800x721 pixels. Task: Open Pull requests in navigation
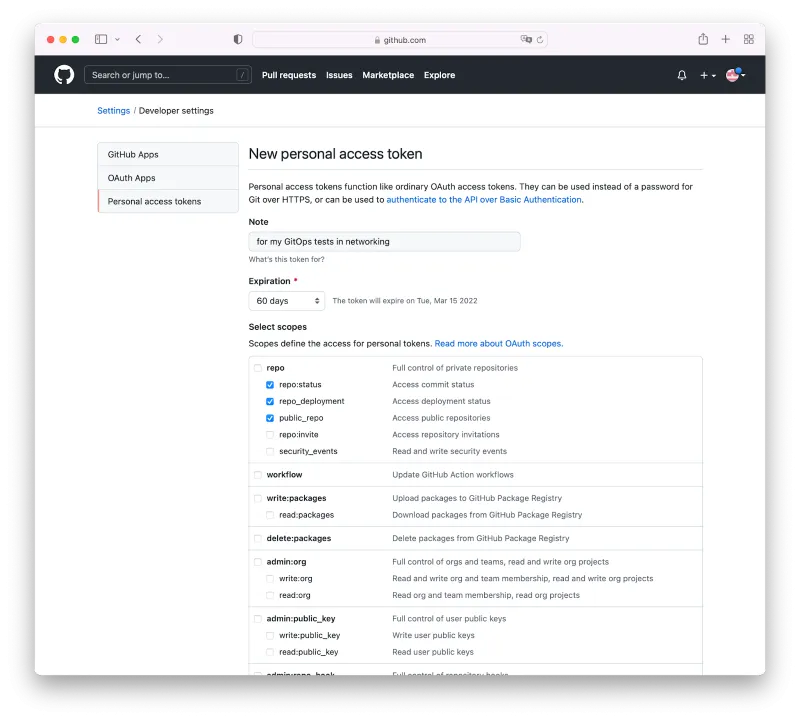(x=289, y=75)
